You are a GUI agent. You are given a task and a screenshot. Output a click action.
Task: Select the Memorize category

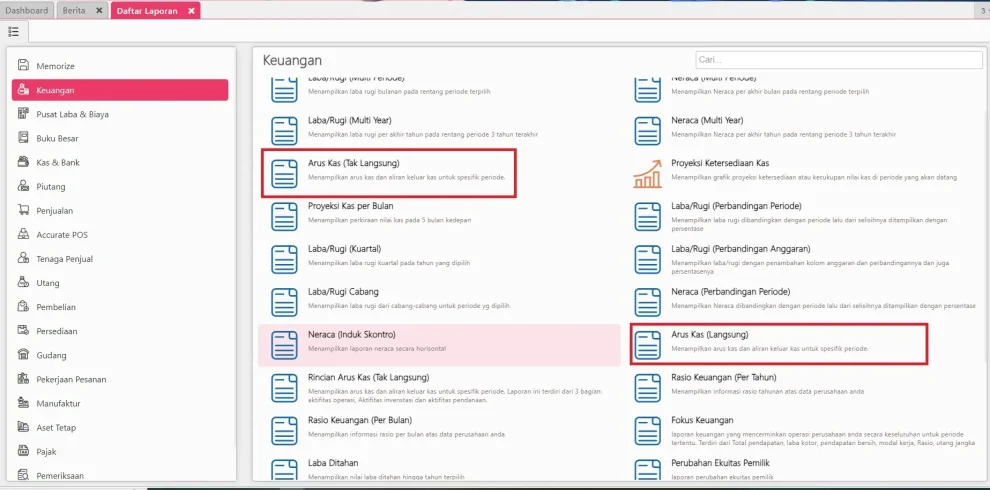[x=56, y=66]
